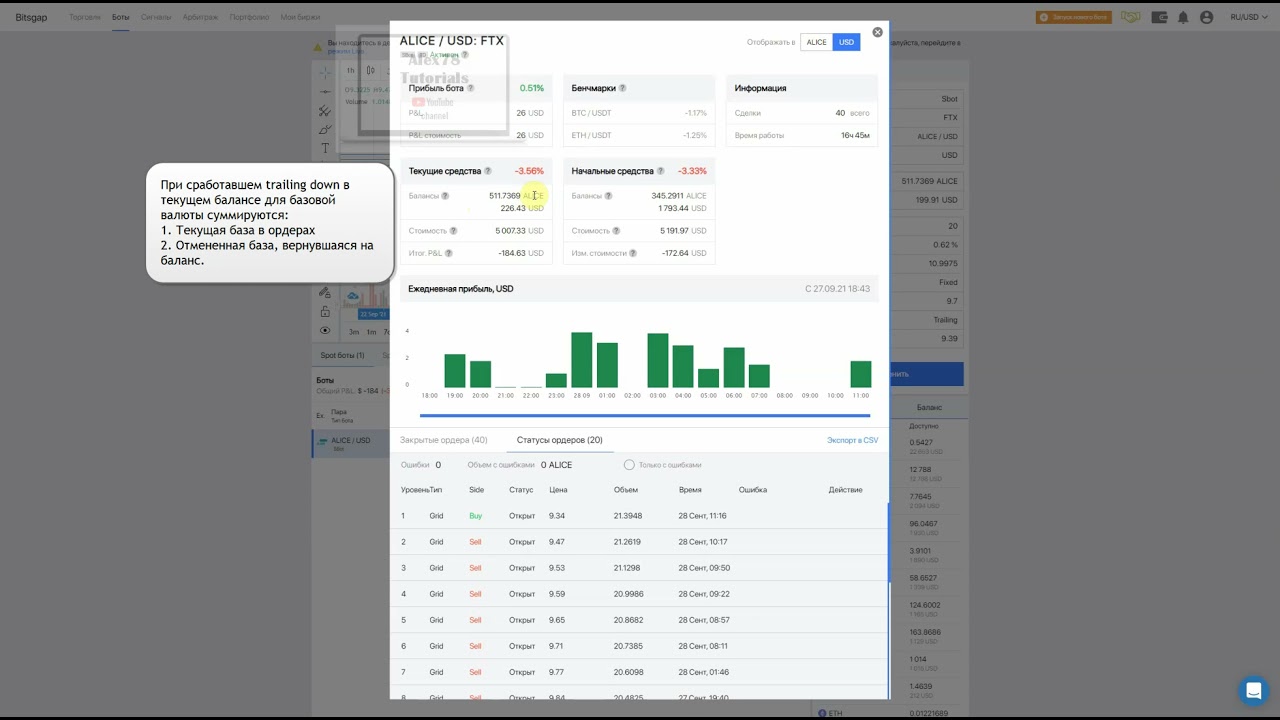Click Экспорт в CSV link

[852, 440]
